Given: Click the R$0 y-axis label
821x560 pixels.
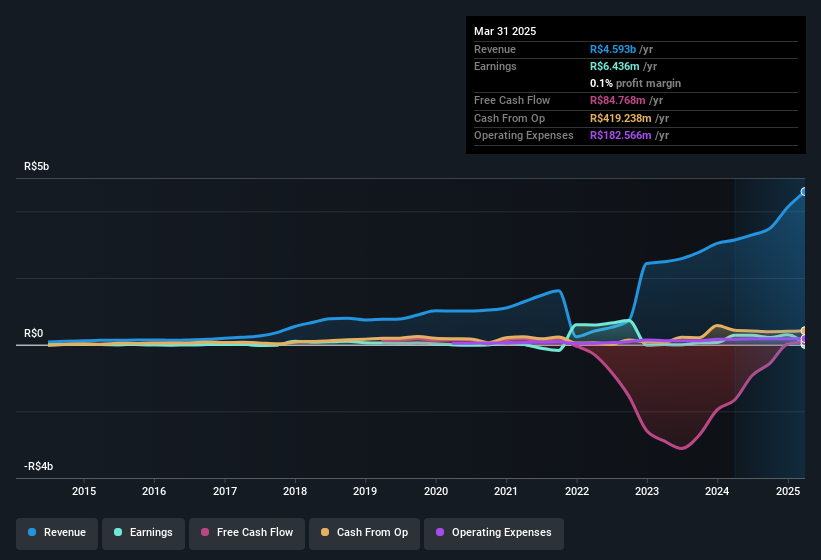Looking at the screenshot, I should click(x=34, y=333).
